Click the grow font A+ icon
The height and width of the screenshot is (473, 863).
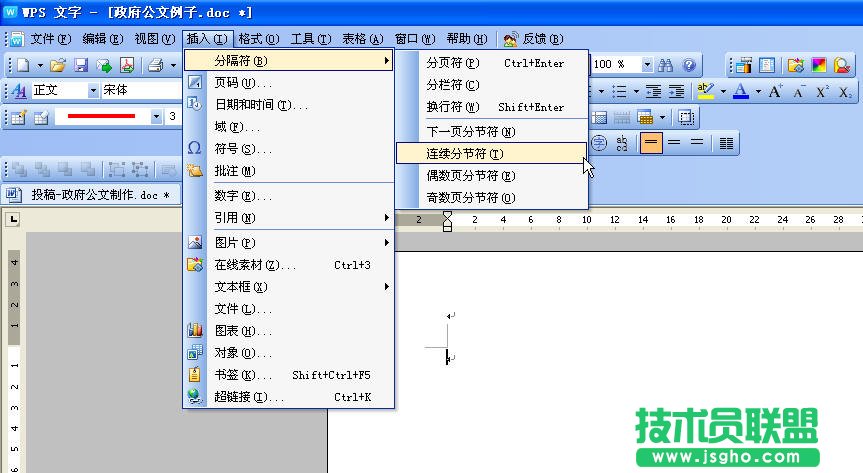[x=775, y=91]
